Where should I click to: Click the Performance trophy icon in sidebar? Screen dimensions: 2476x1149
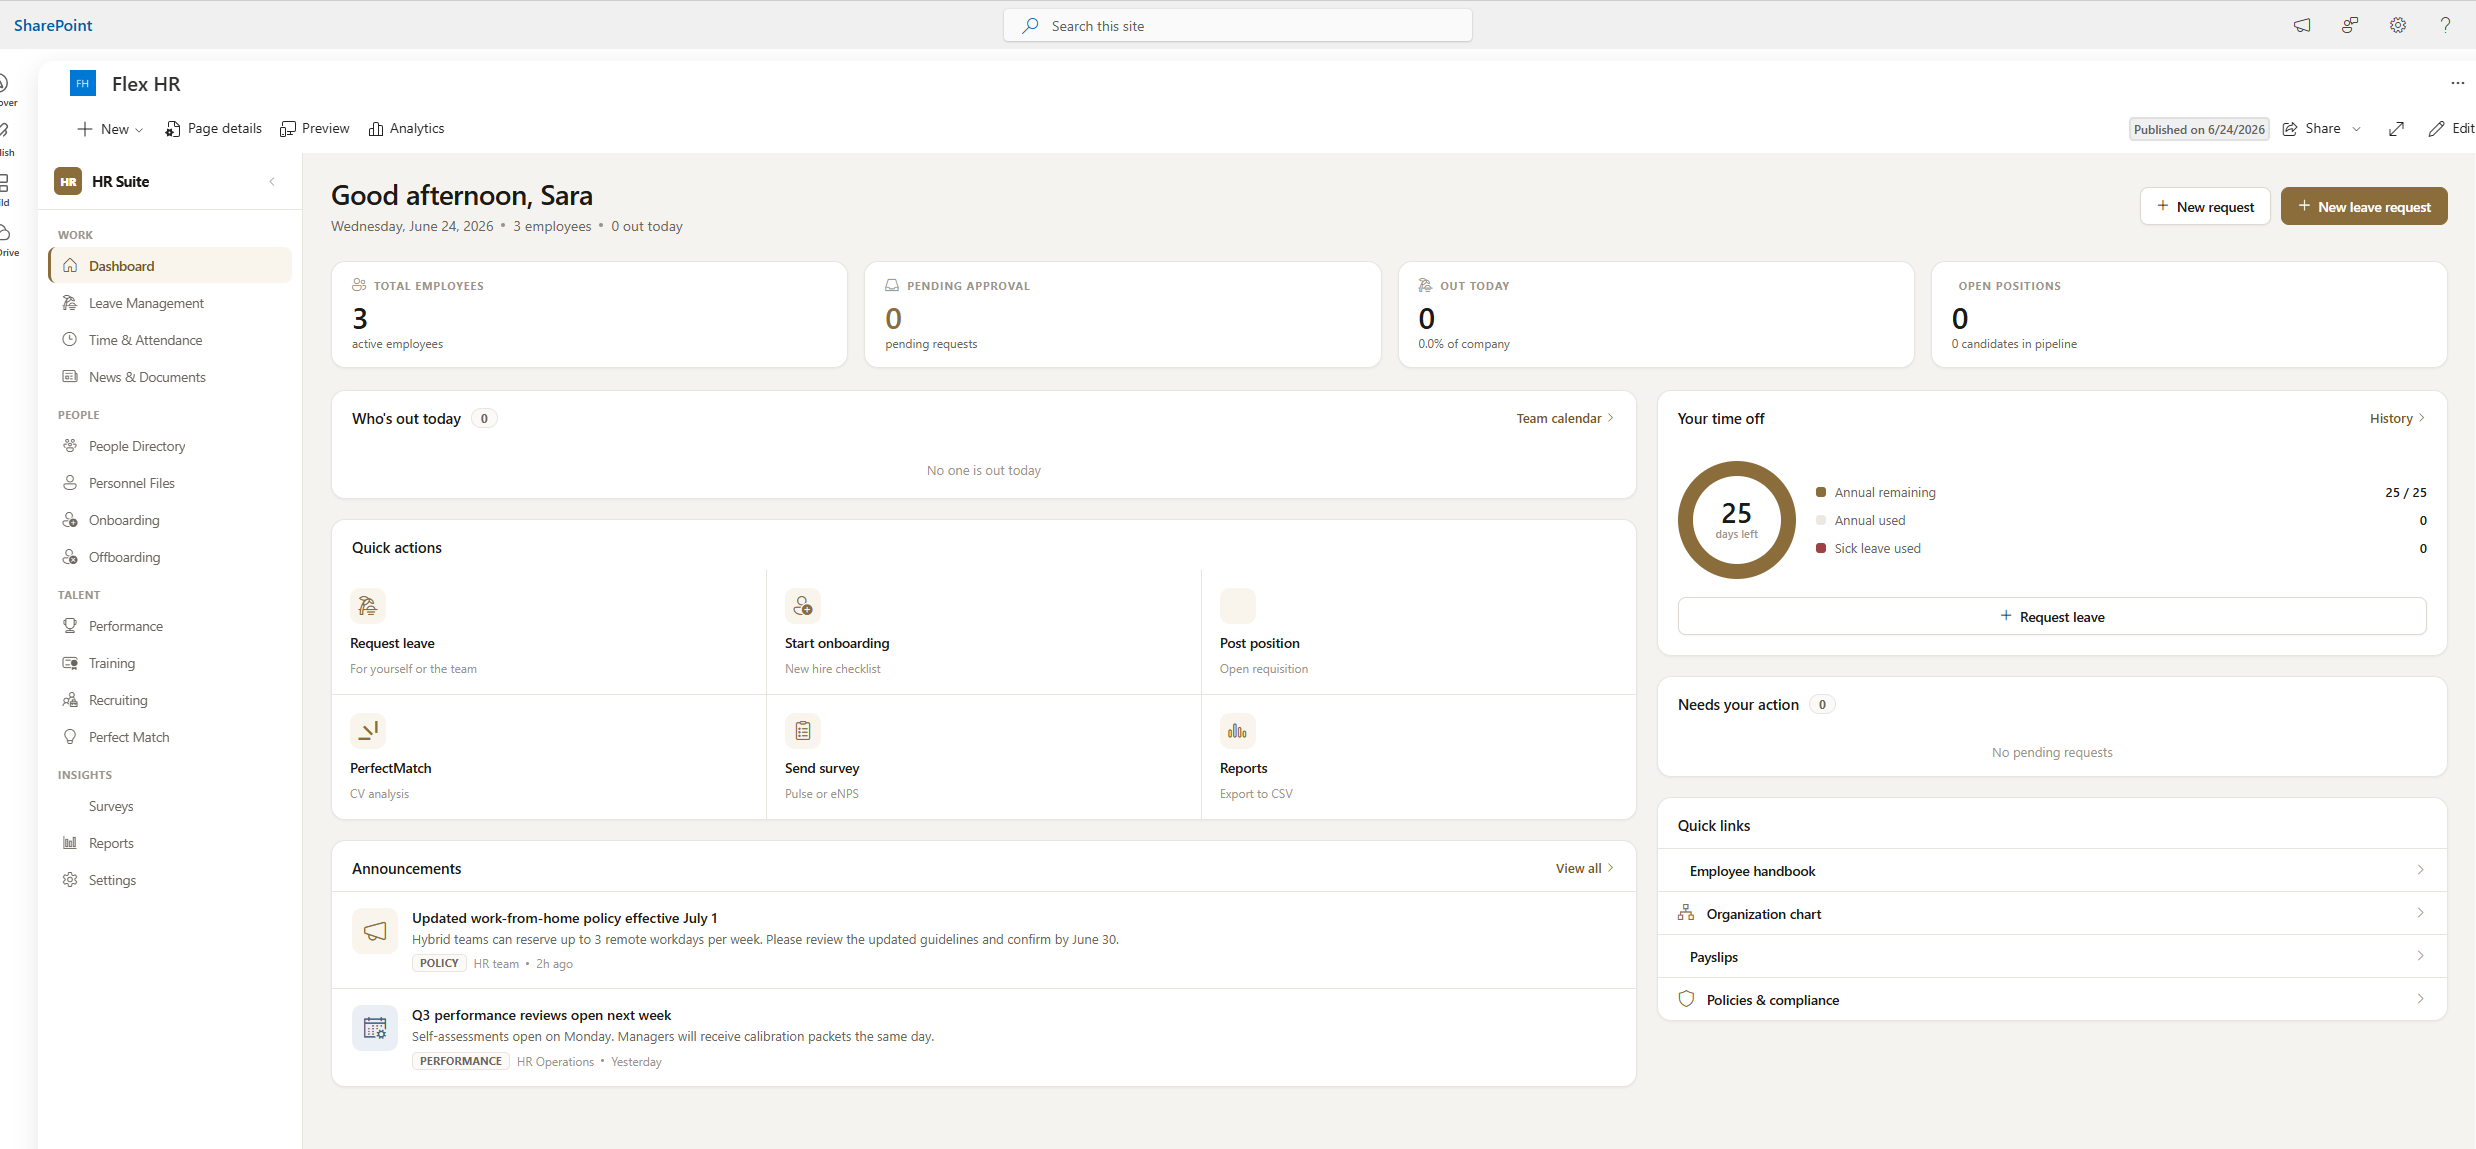pos(70,626)
